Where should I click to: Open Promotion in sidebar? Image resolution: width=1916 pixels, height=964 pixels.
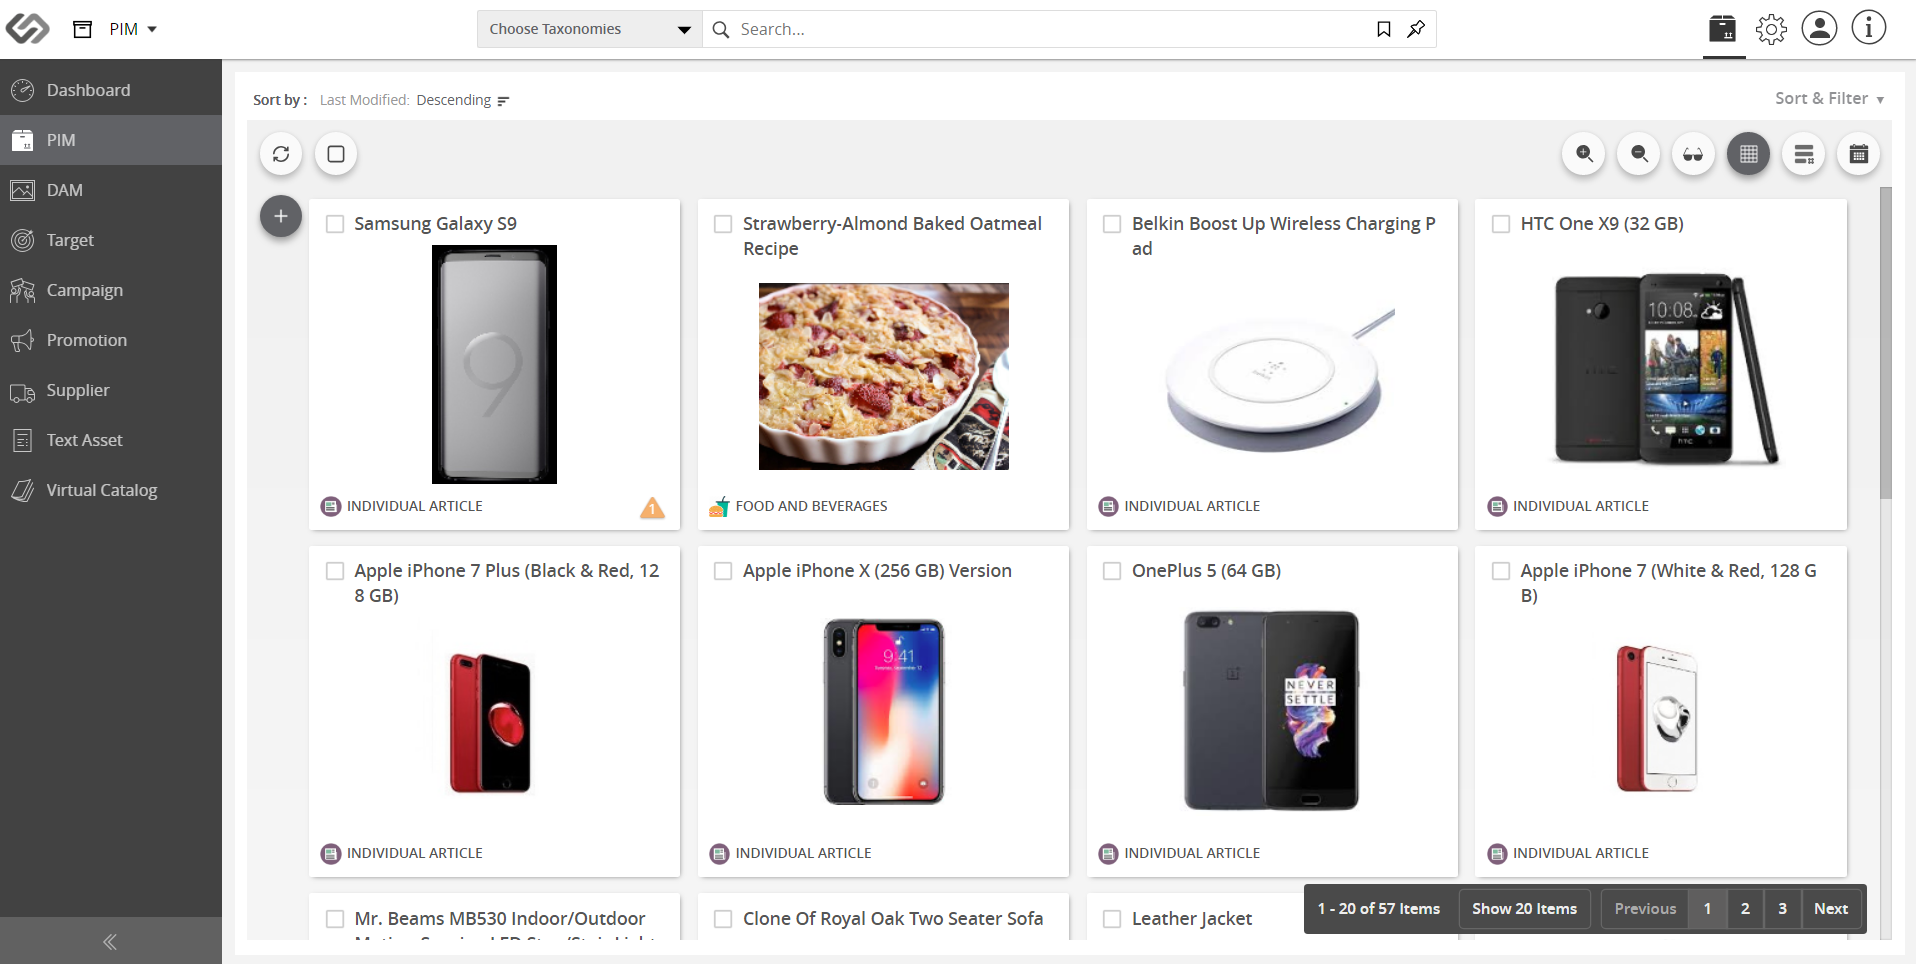point(111,340)
